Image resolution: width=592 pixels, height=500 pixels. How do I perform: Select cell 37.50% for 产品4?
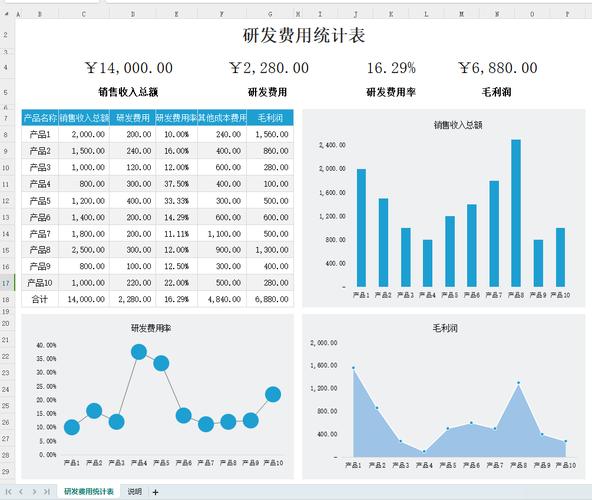(x=176, y=184)
